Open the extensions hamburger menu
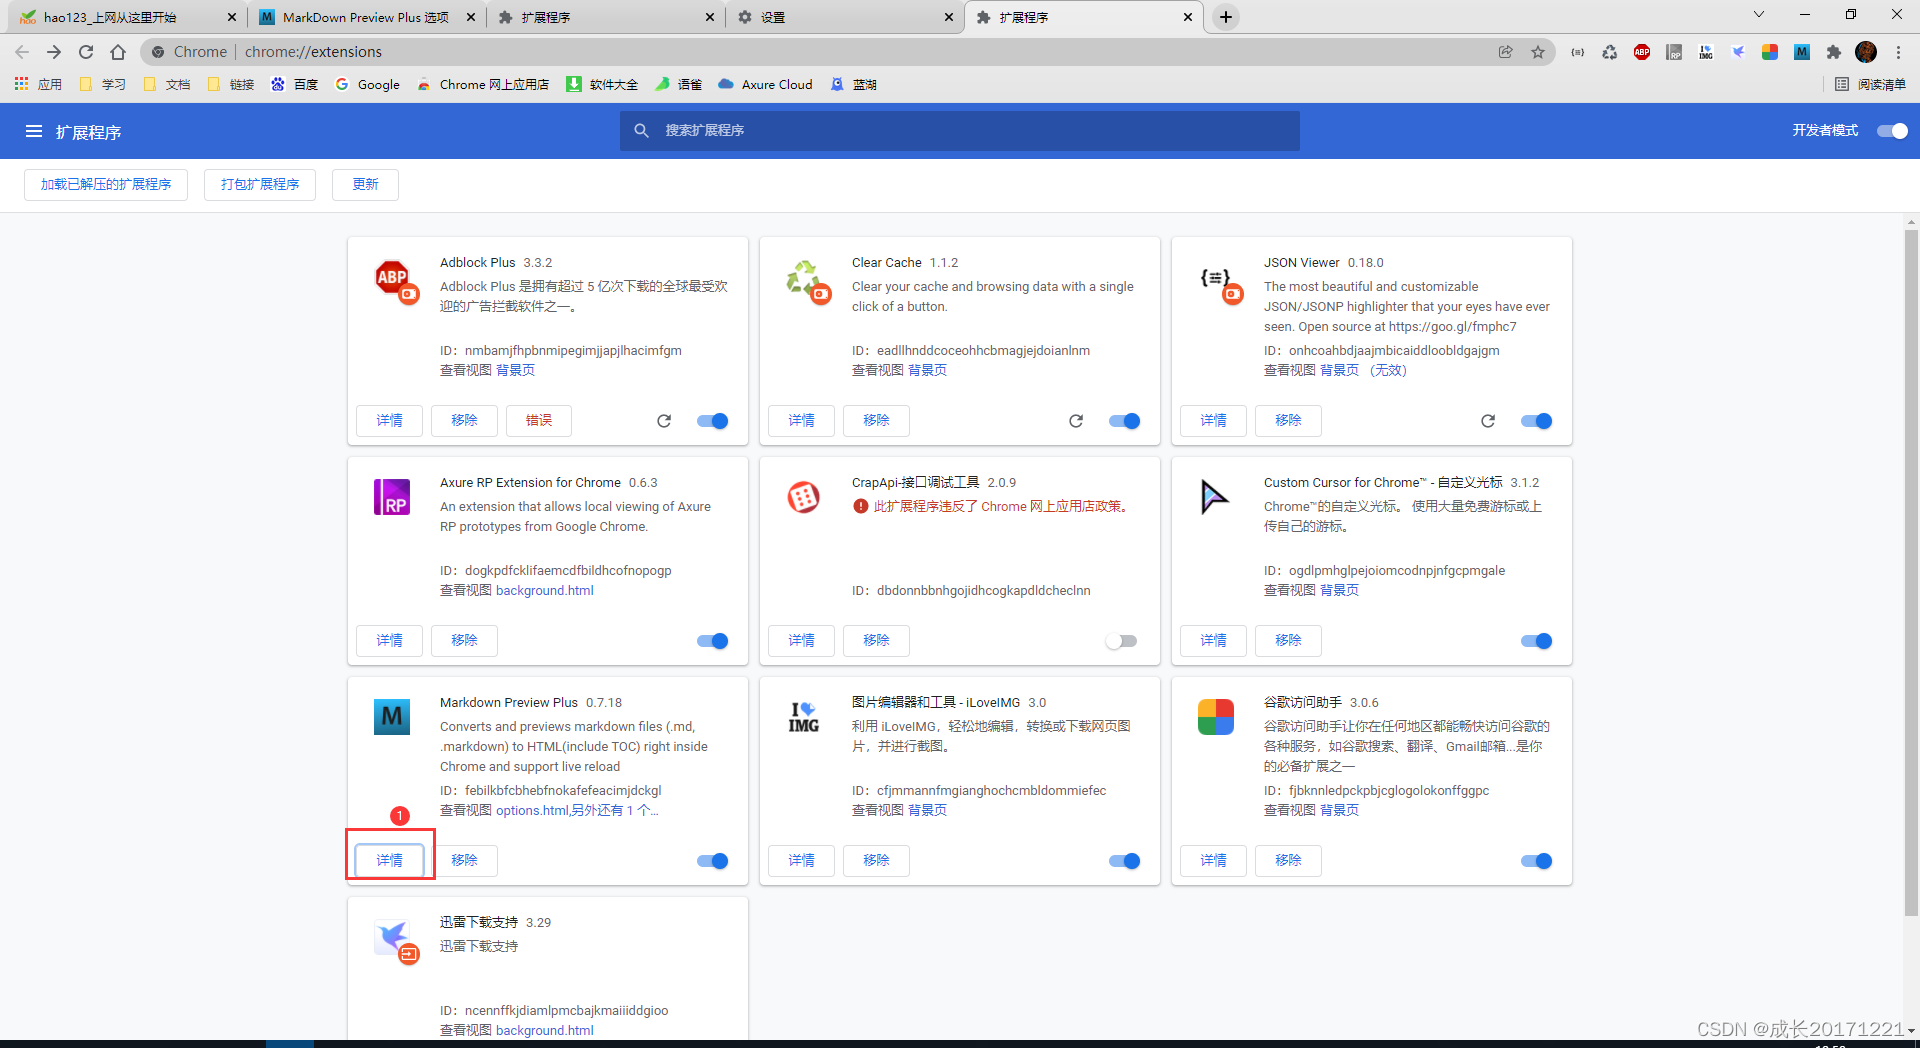The image size is (1920, 1048). (34, 131)
